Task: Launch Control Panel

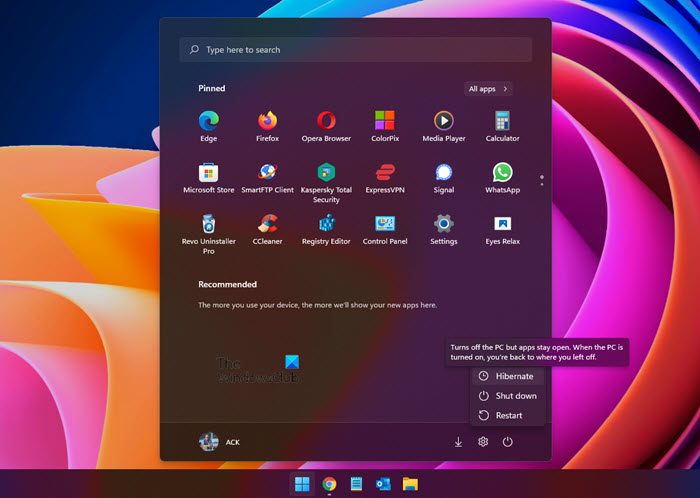Action: tap(385, 229)
